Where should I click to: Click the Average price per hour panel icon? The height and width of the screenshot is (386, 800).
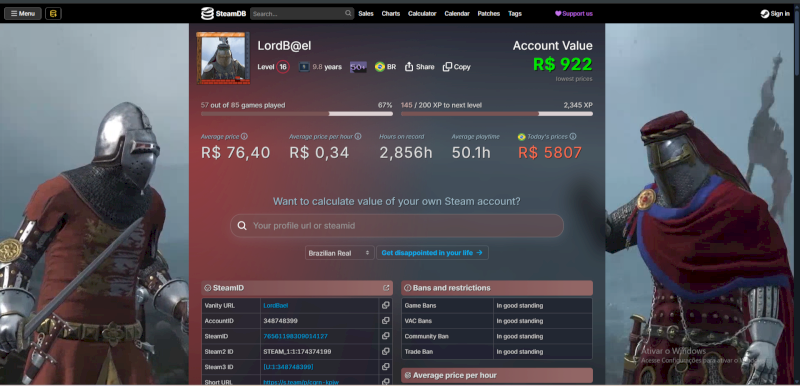(x=408, y=376)
